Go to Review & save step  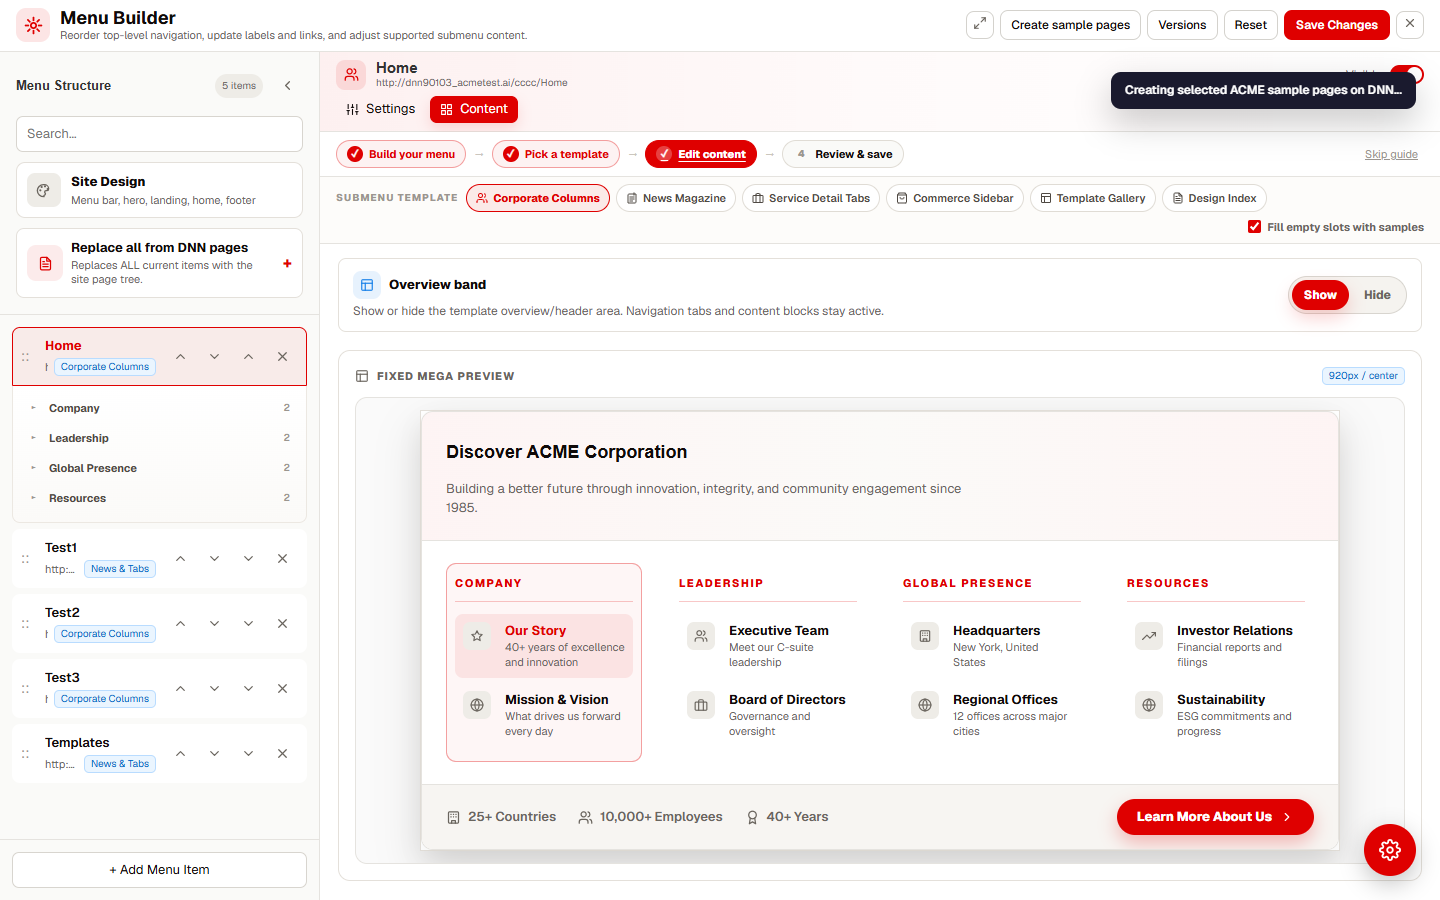843,154
